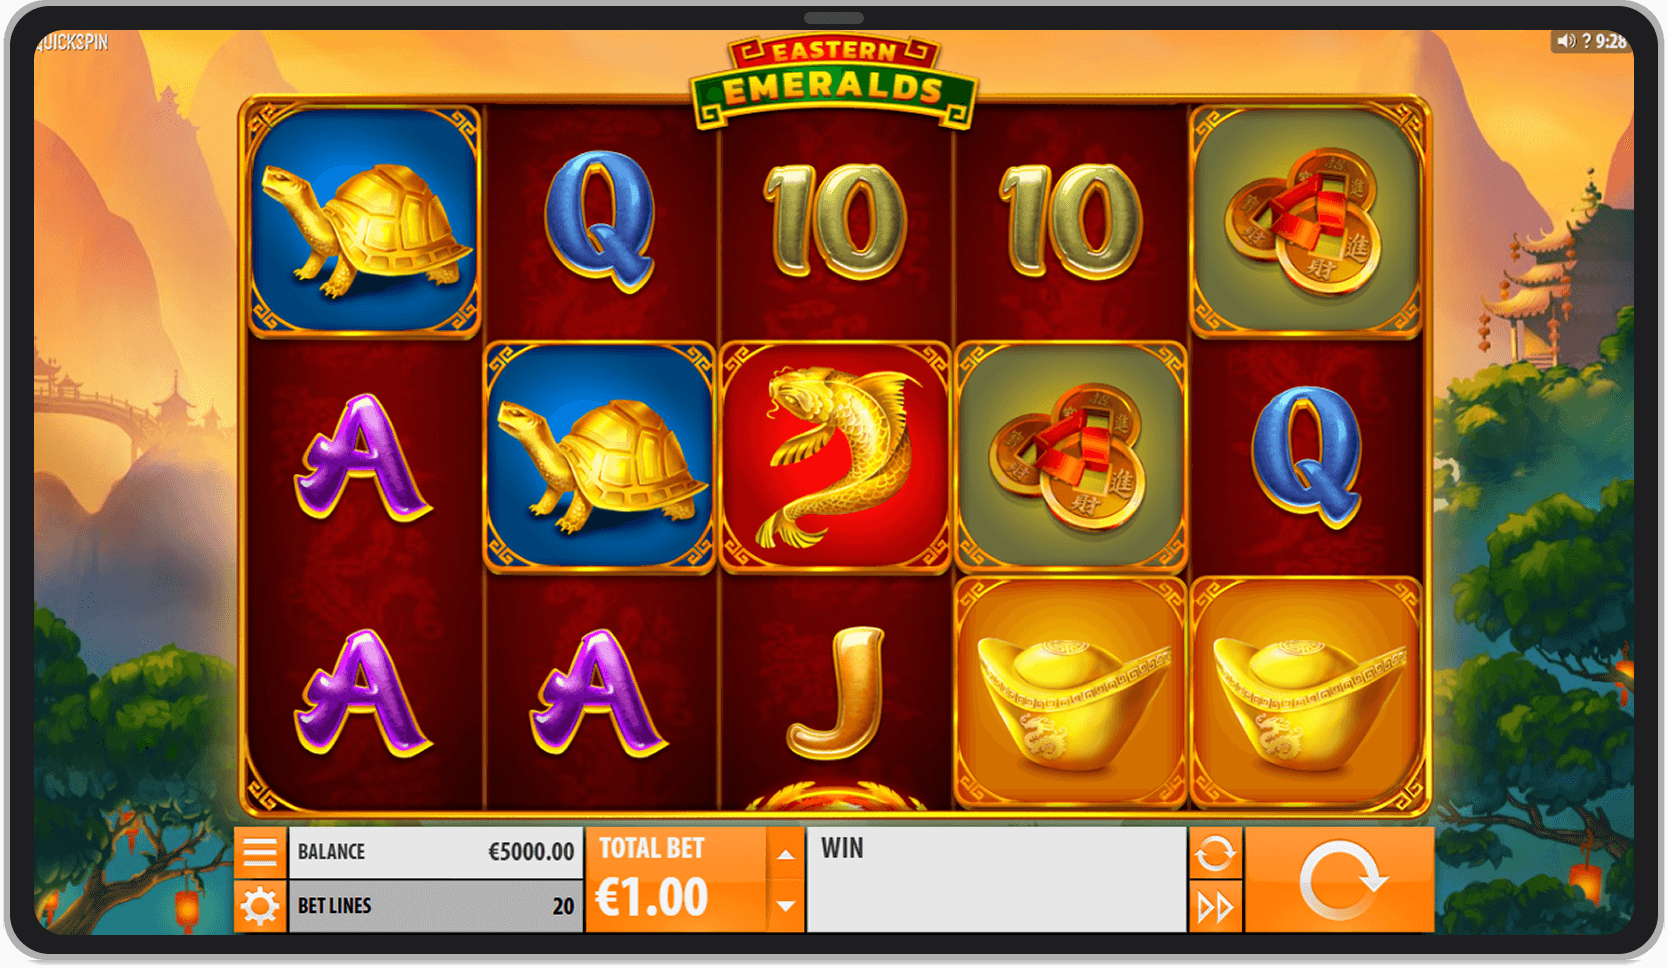Click the golden turtle on first reel
The image size is (1668, 968).
pyautogui.click(x=364, y=222)
